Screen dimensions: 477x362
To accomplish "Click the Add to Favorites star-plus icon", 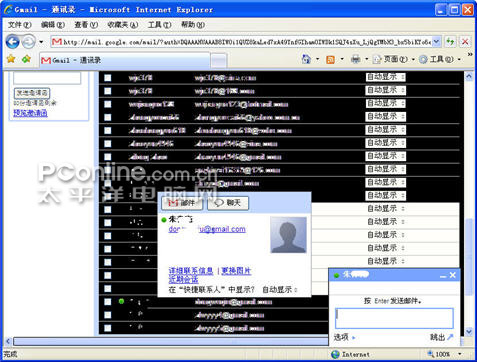I will click(x=26, y=59).
